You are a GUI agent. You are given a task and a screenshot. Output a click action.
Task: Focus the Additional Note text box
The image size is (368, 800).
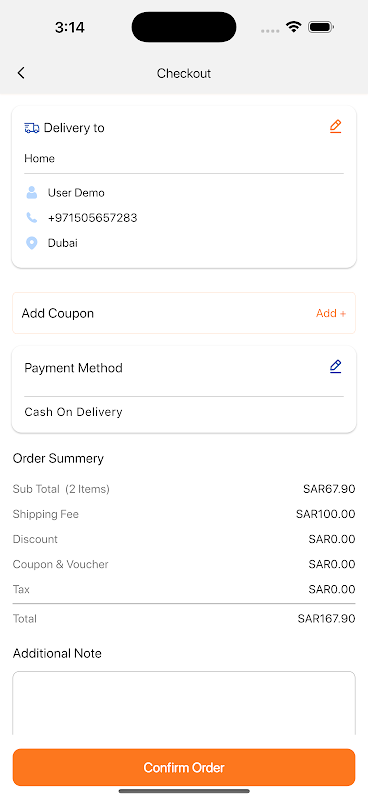tap(184, 704)
